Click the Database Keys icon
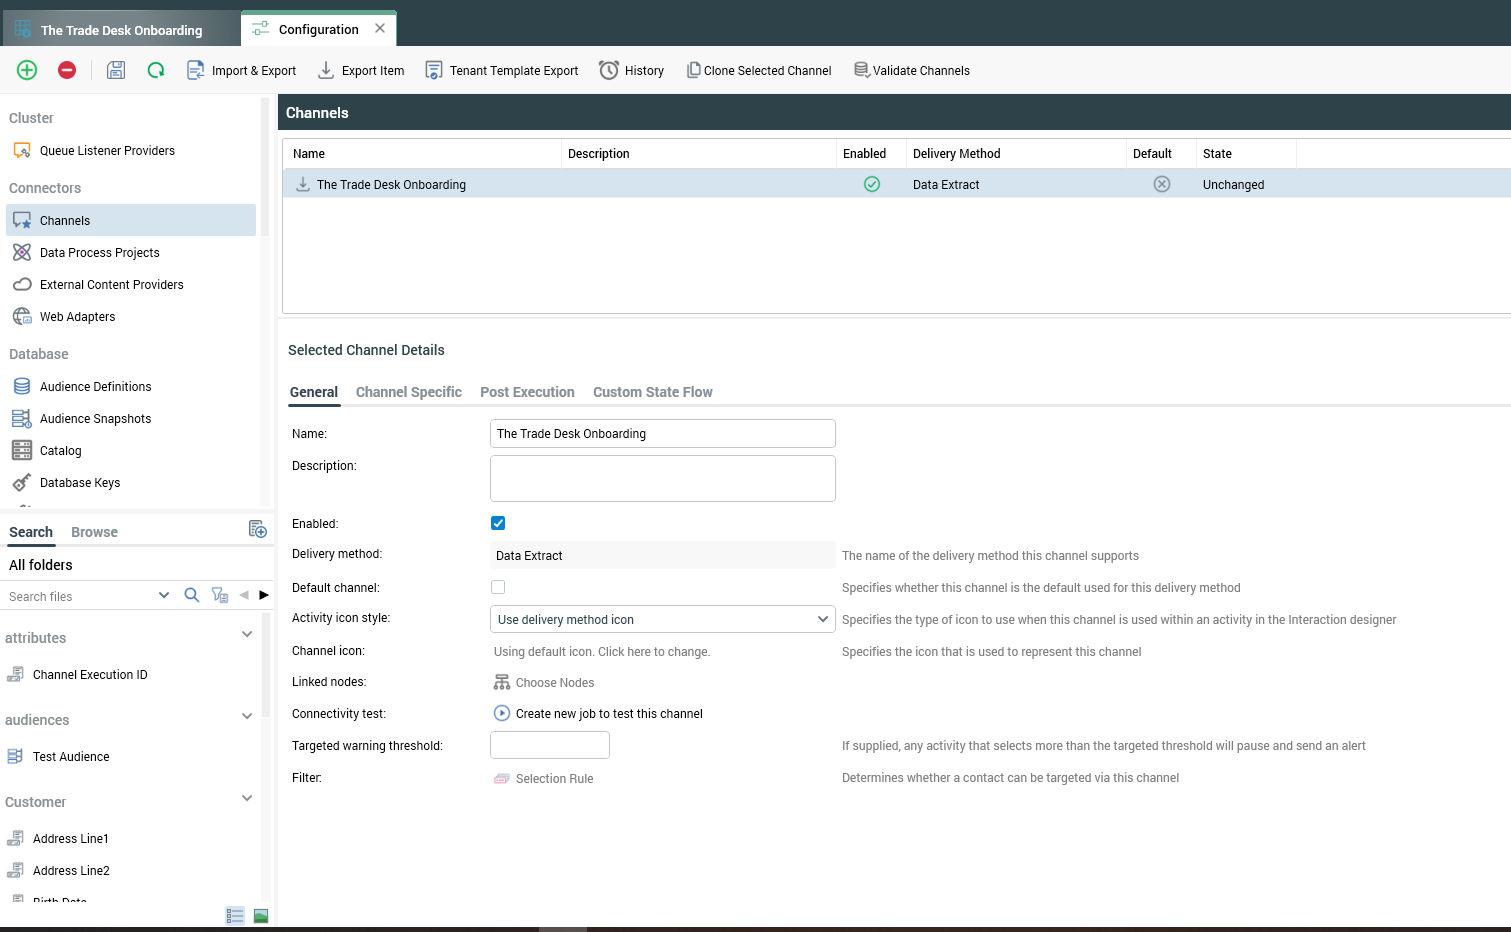1511x932 pixels. (22, 482)
